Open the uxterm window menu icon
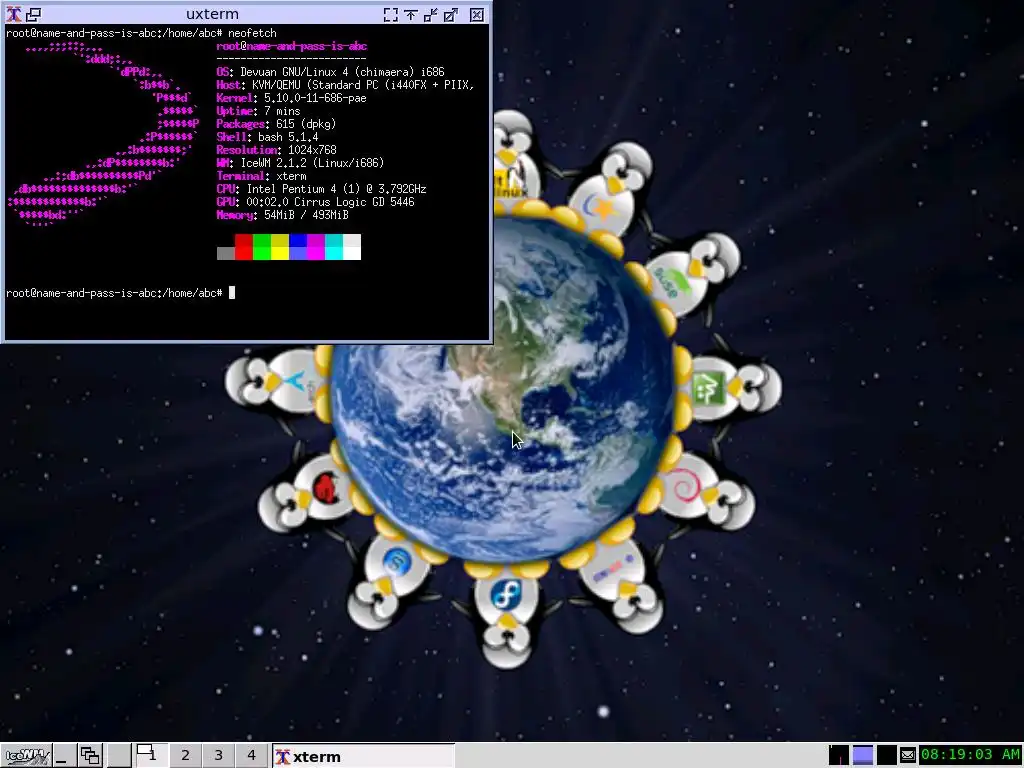The height and width of the screenshot is (768, 1024). click(x=14, y=14)
